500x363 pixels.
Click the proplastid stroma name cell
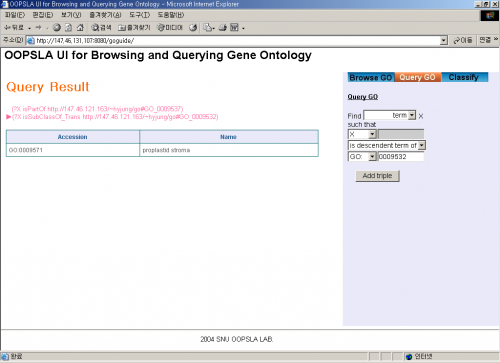pyautogui.click(x=229, y=150)
